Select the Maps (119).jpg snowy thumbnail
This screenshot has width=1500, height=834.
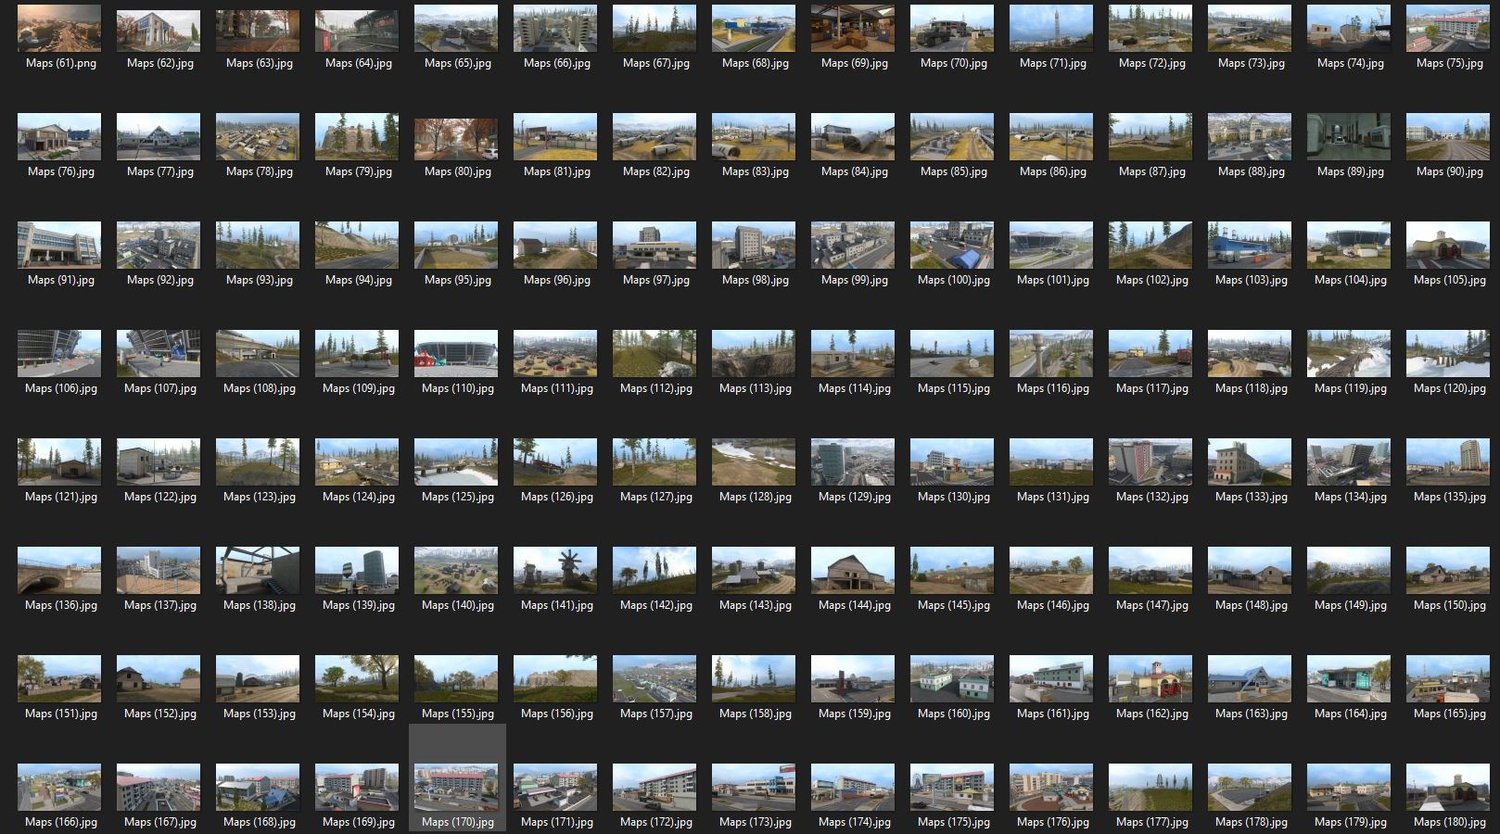coord(1349,354)
